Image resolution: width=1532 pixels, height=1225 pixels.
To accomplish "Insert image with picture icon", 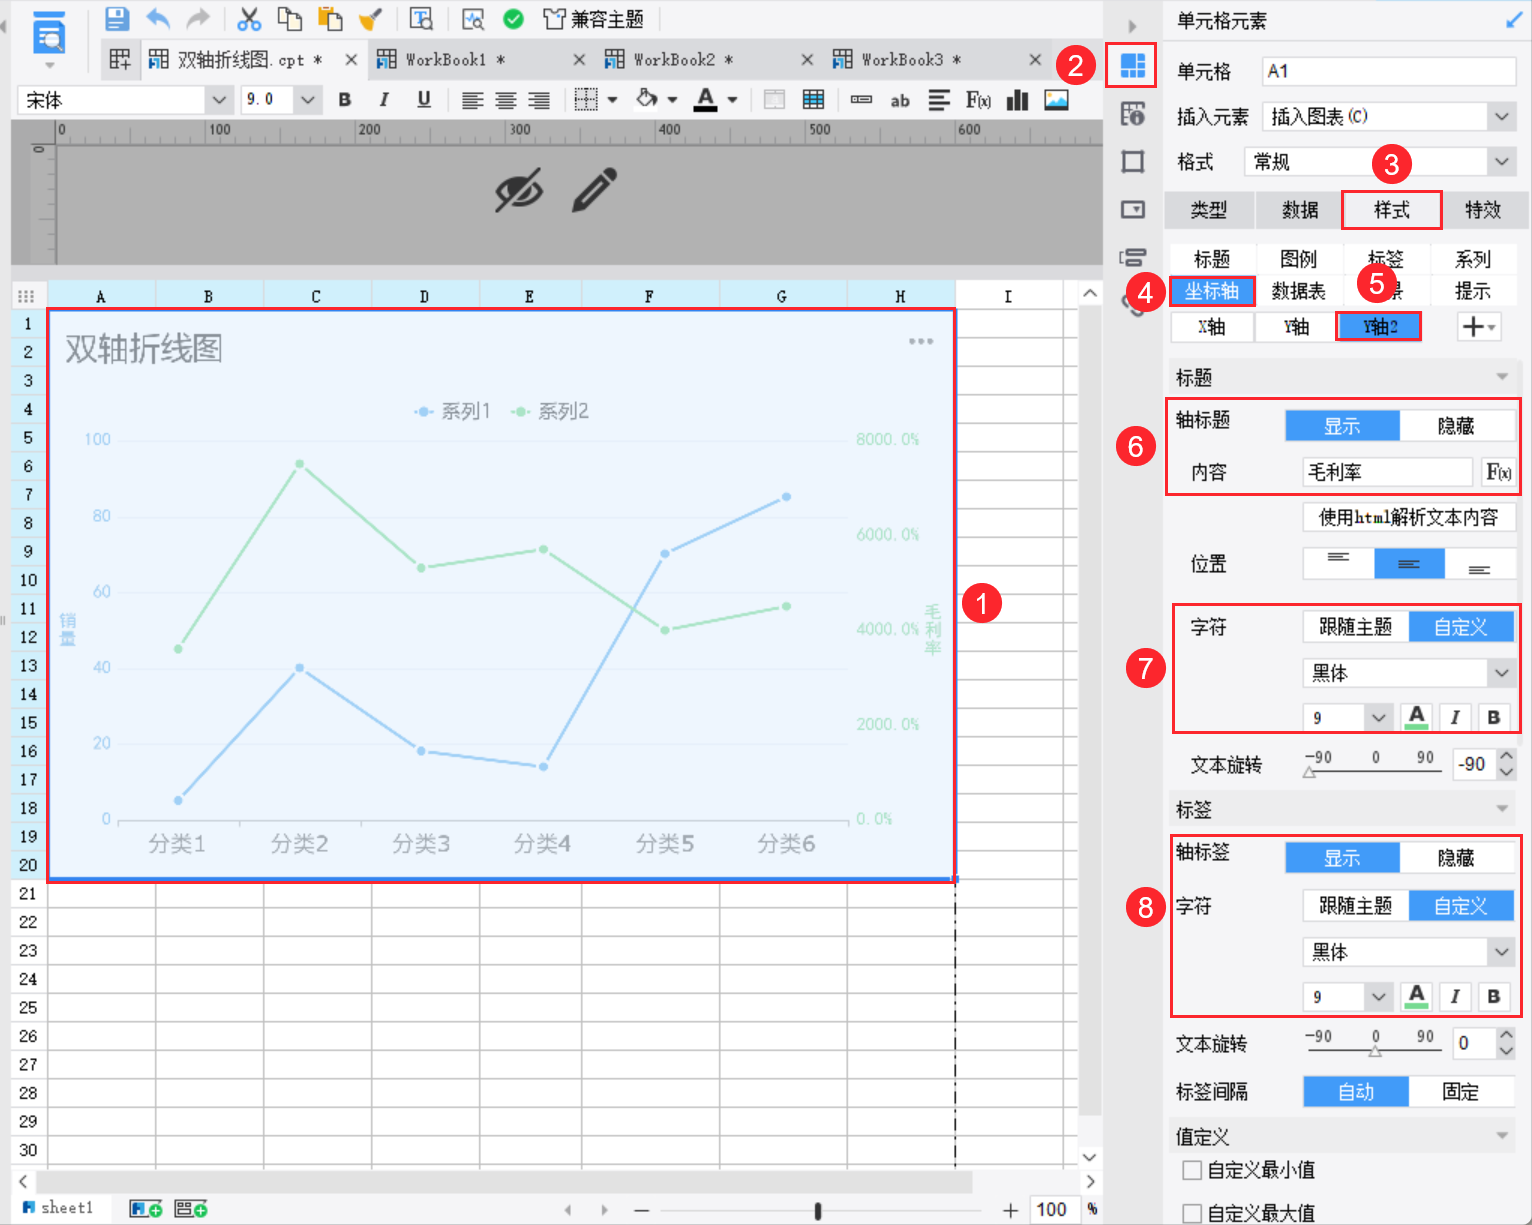I will [1056, 99].
